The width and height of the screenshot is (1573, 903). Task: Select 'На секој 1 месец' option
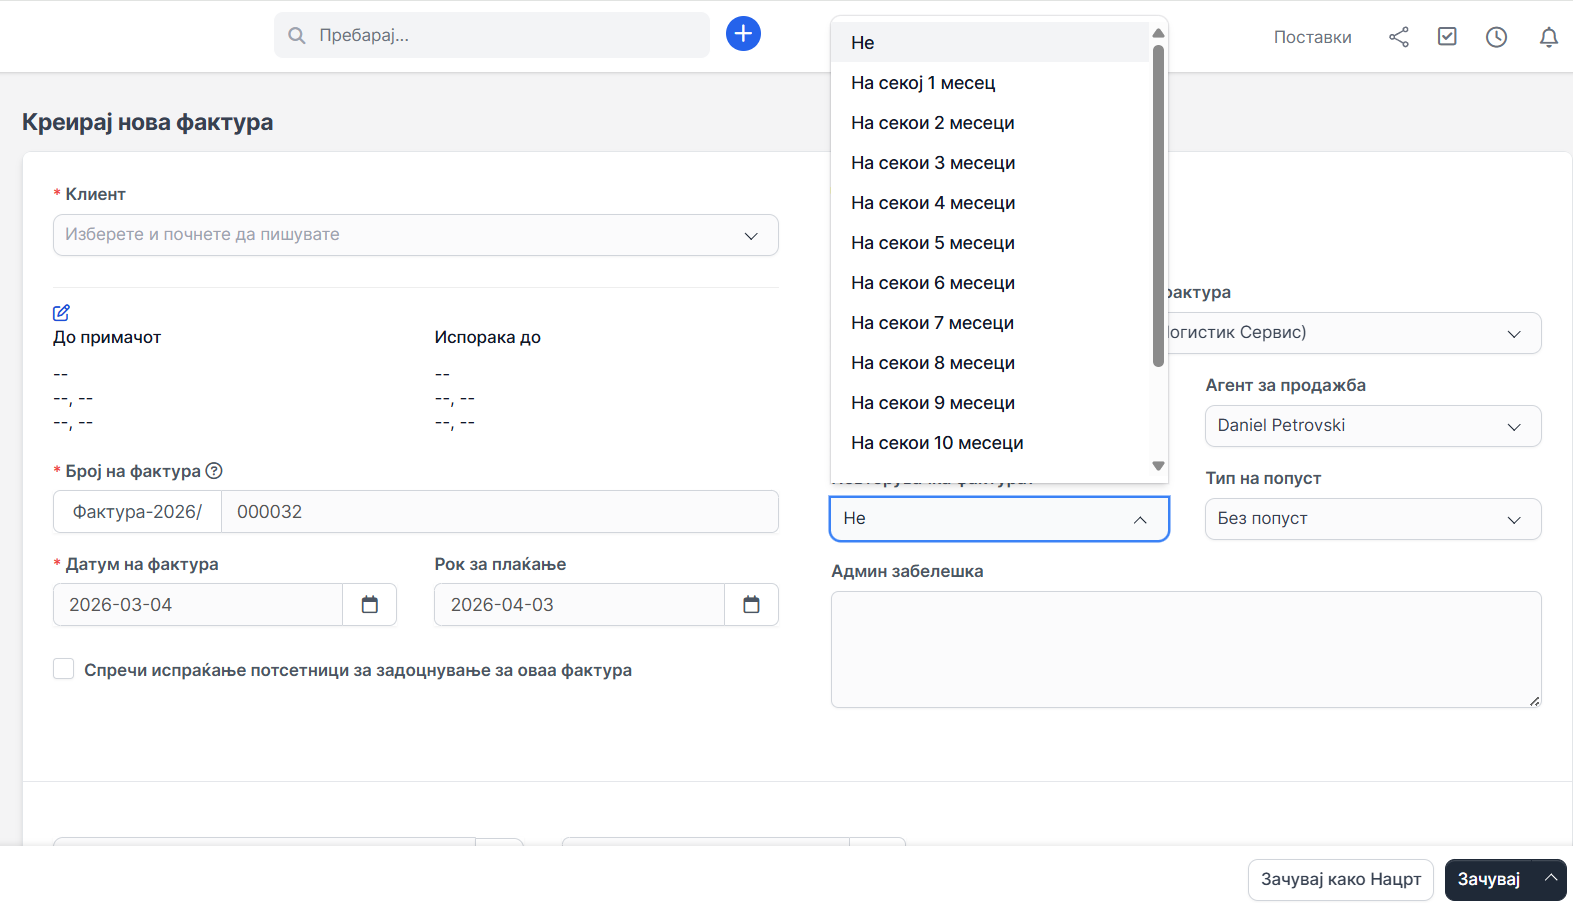(923, 83)
